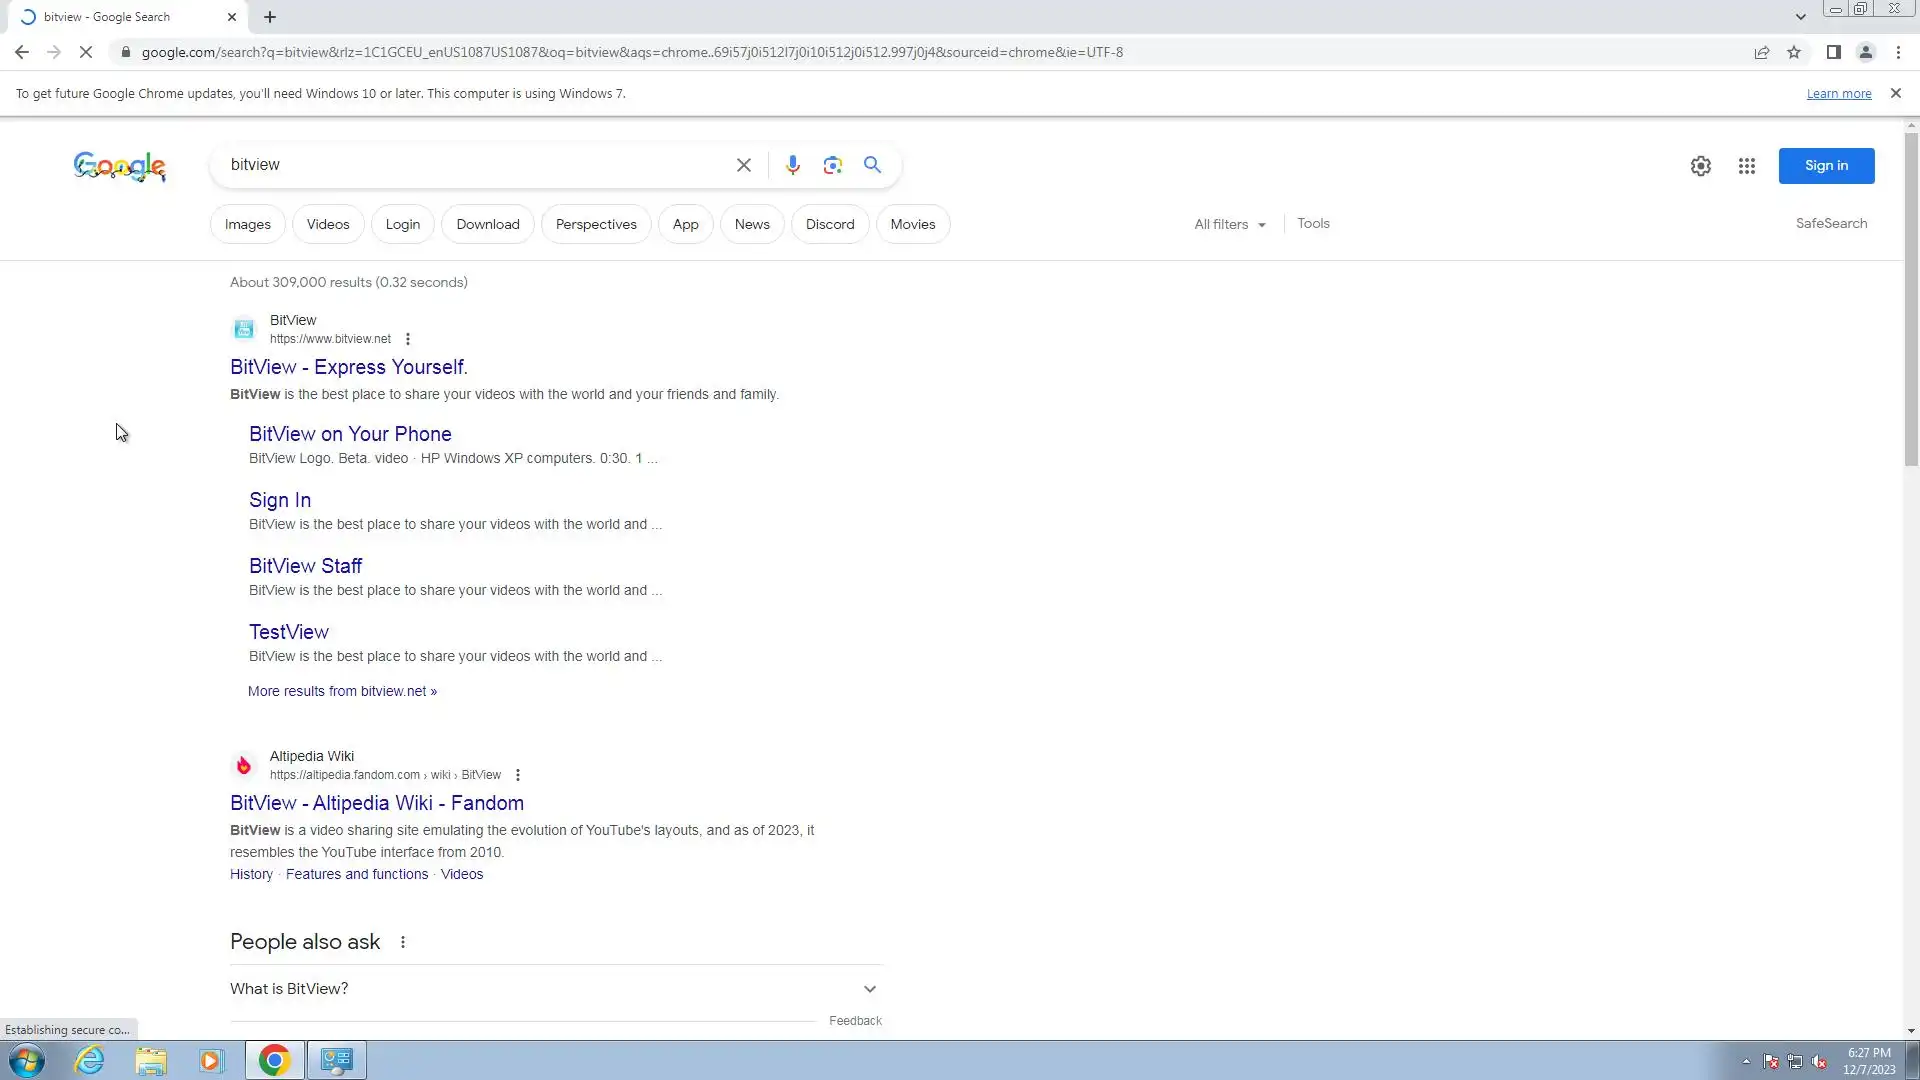Open Chrome side panel icon
The image size is (1920, 1080).
1833,52
